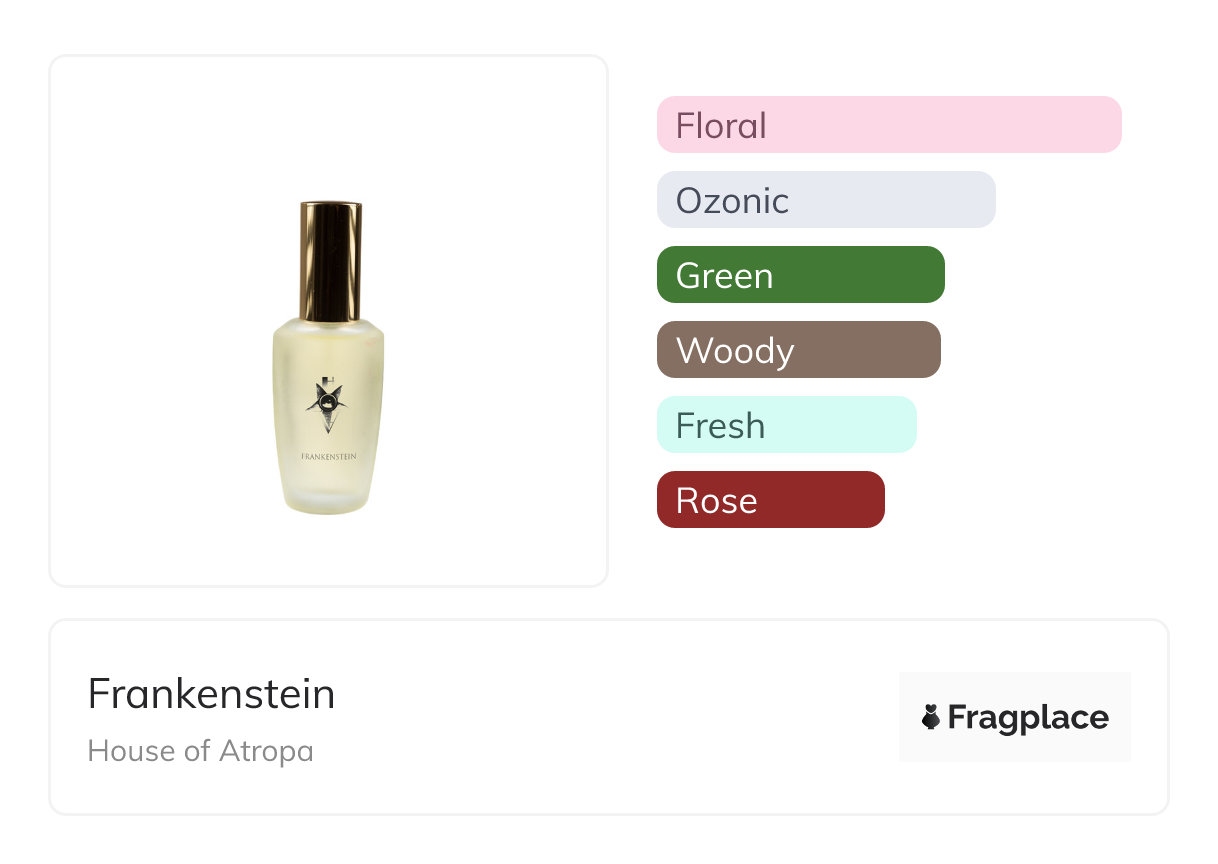Screen dimensions: 1218x864
Task: Click the word Rose inside its bar
Action: (x=716, y=501)
